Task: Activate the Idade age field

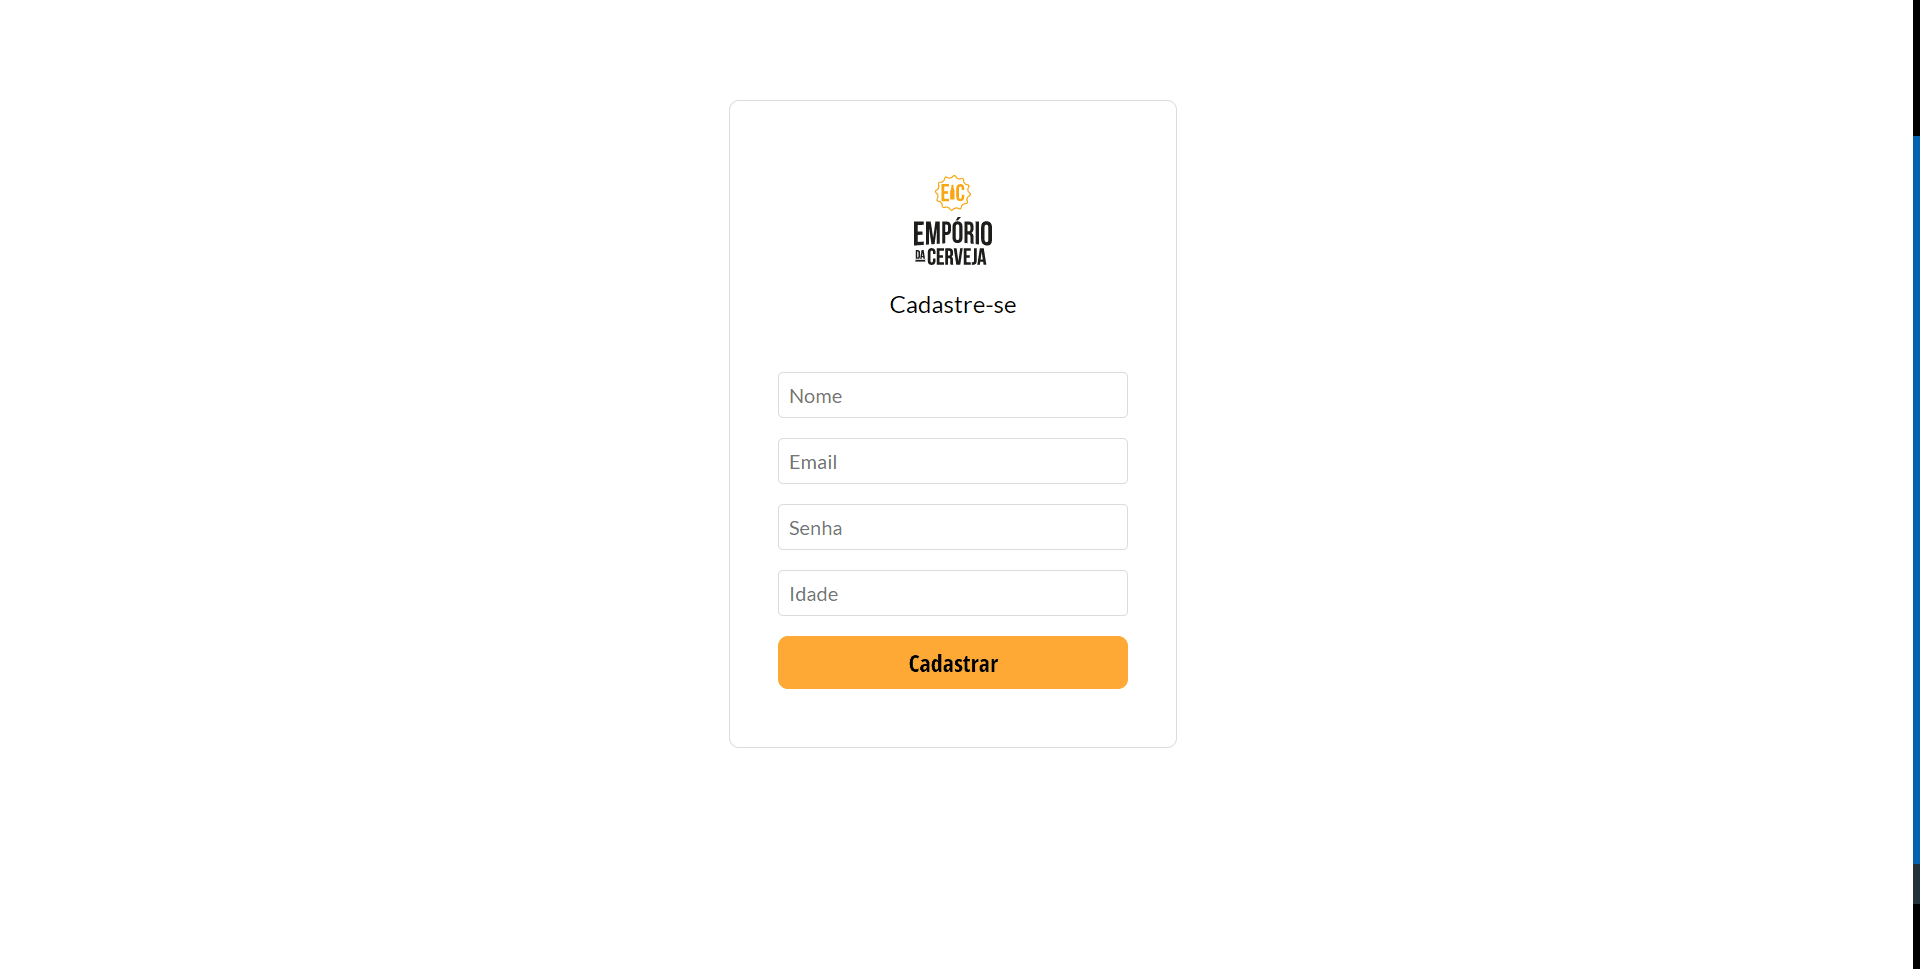Action: [953, 593]
